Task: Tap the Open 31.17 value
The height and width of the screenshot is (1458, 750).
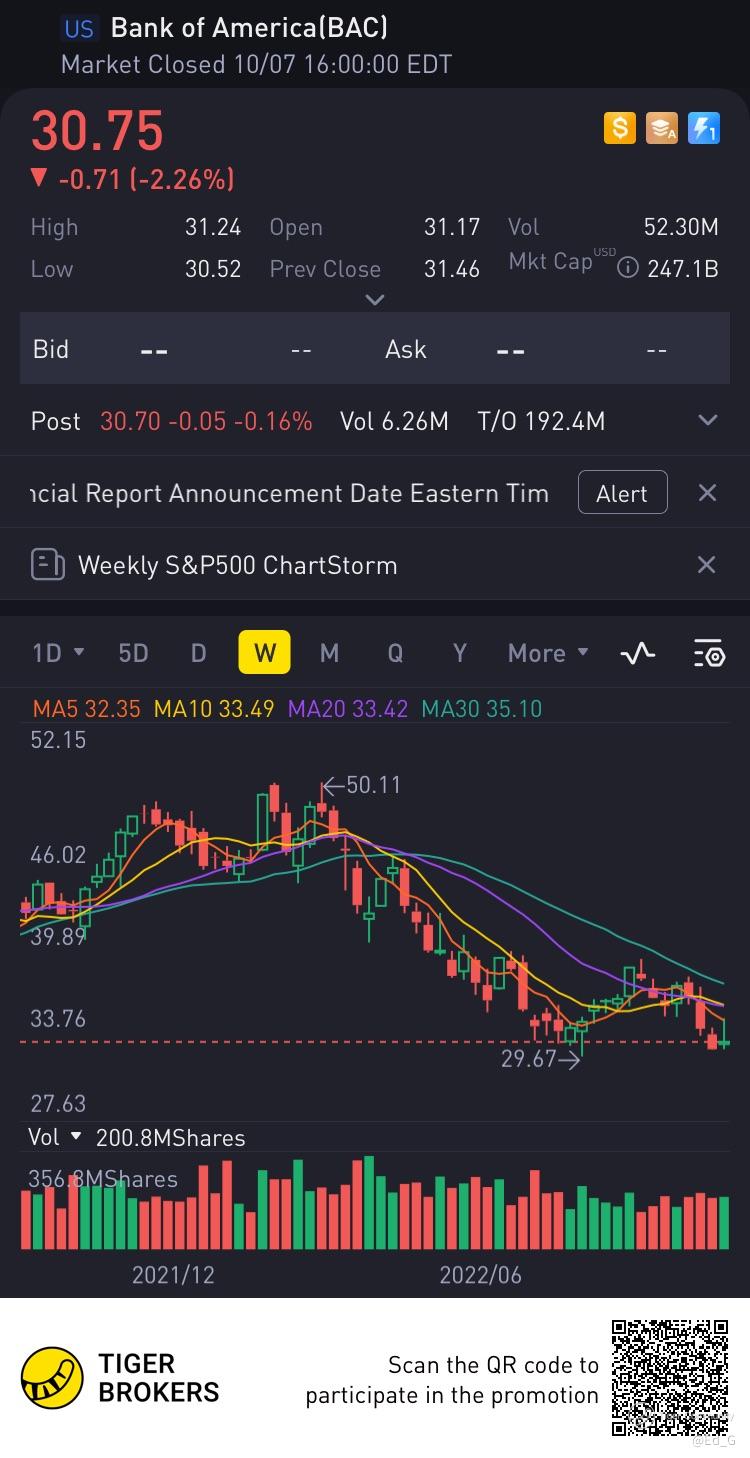Action: click(x=452, y=227)
